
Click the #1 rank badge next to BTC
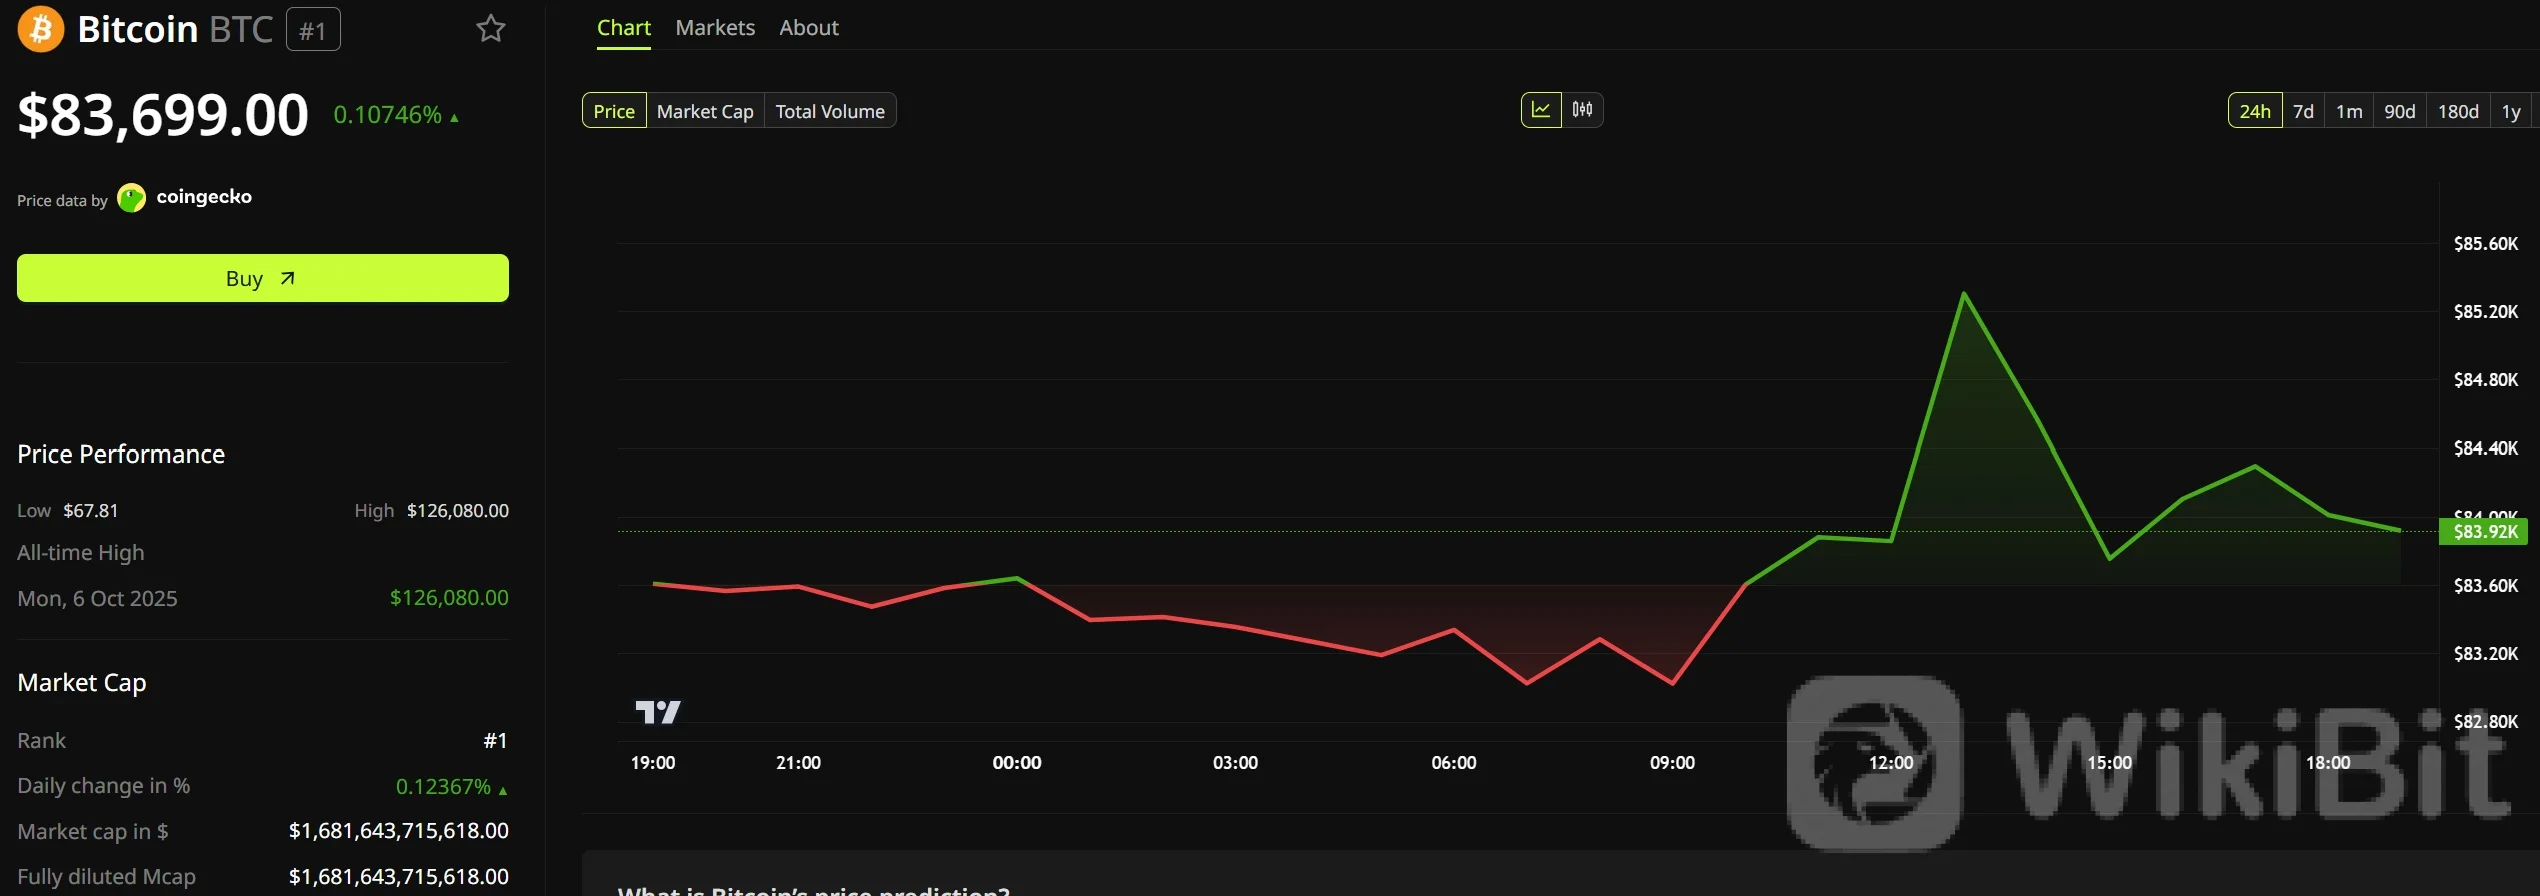coord(313,30)
